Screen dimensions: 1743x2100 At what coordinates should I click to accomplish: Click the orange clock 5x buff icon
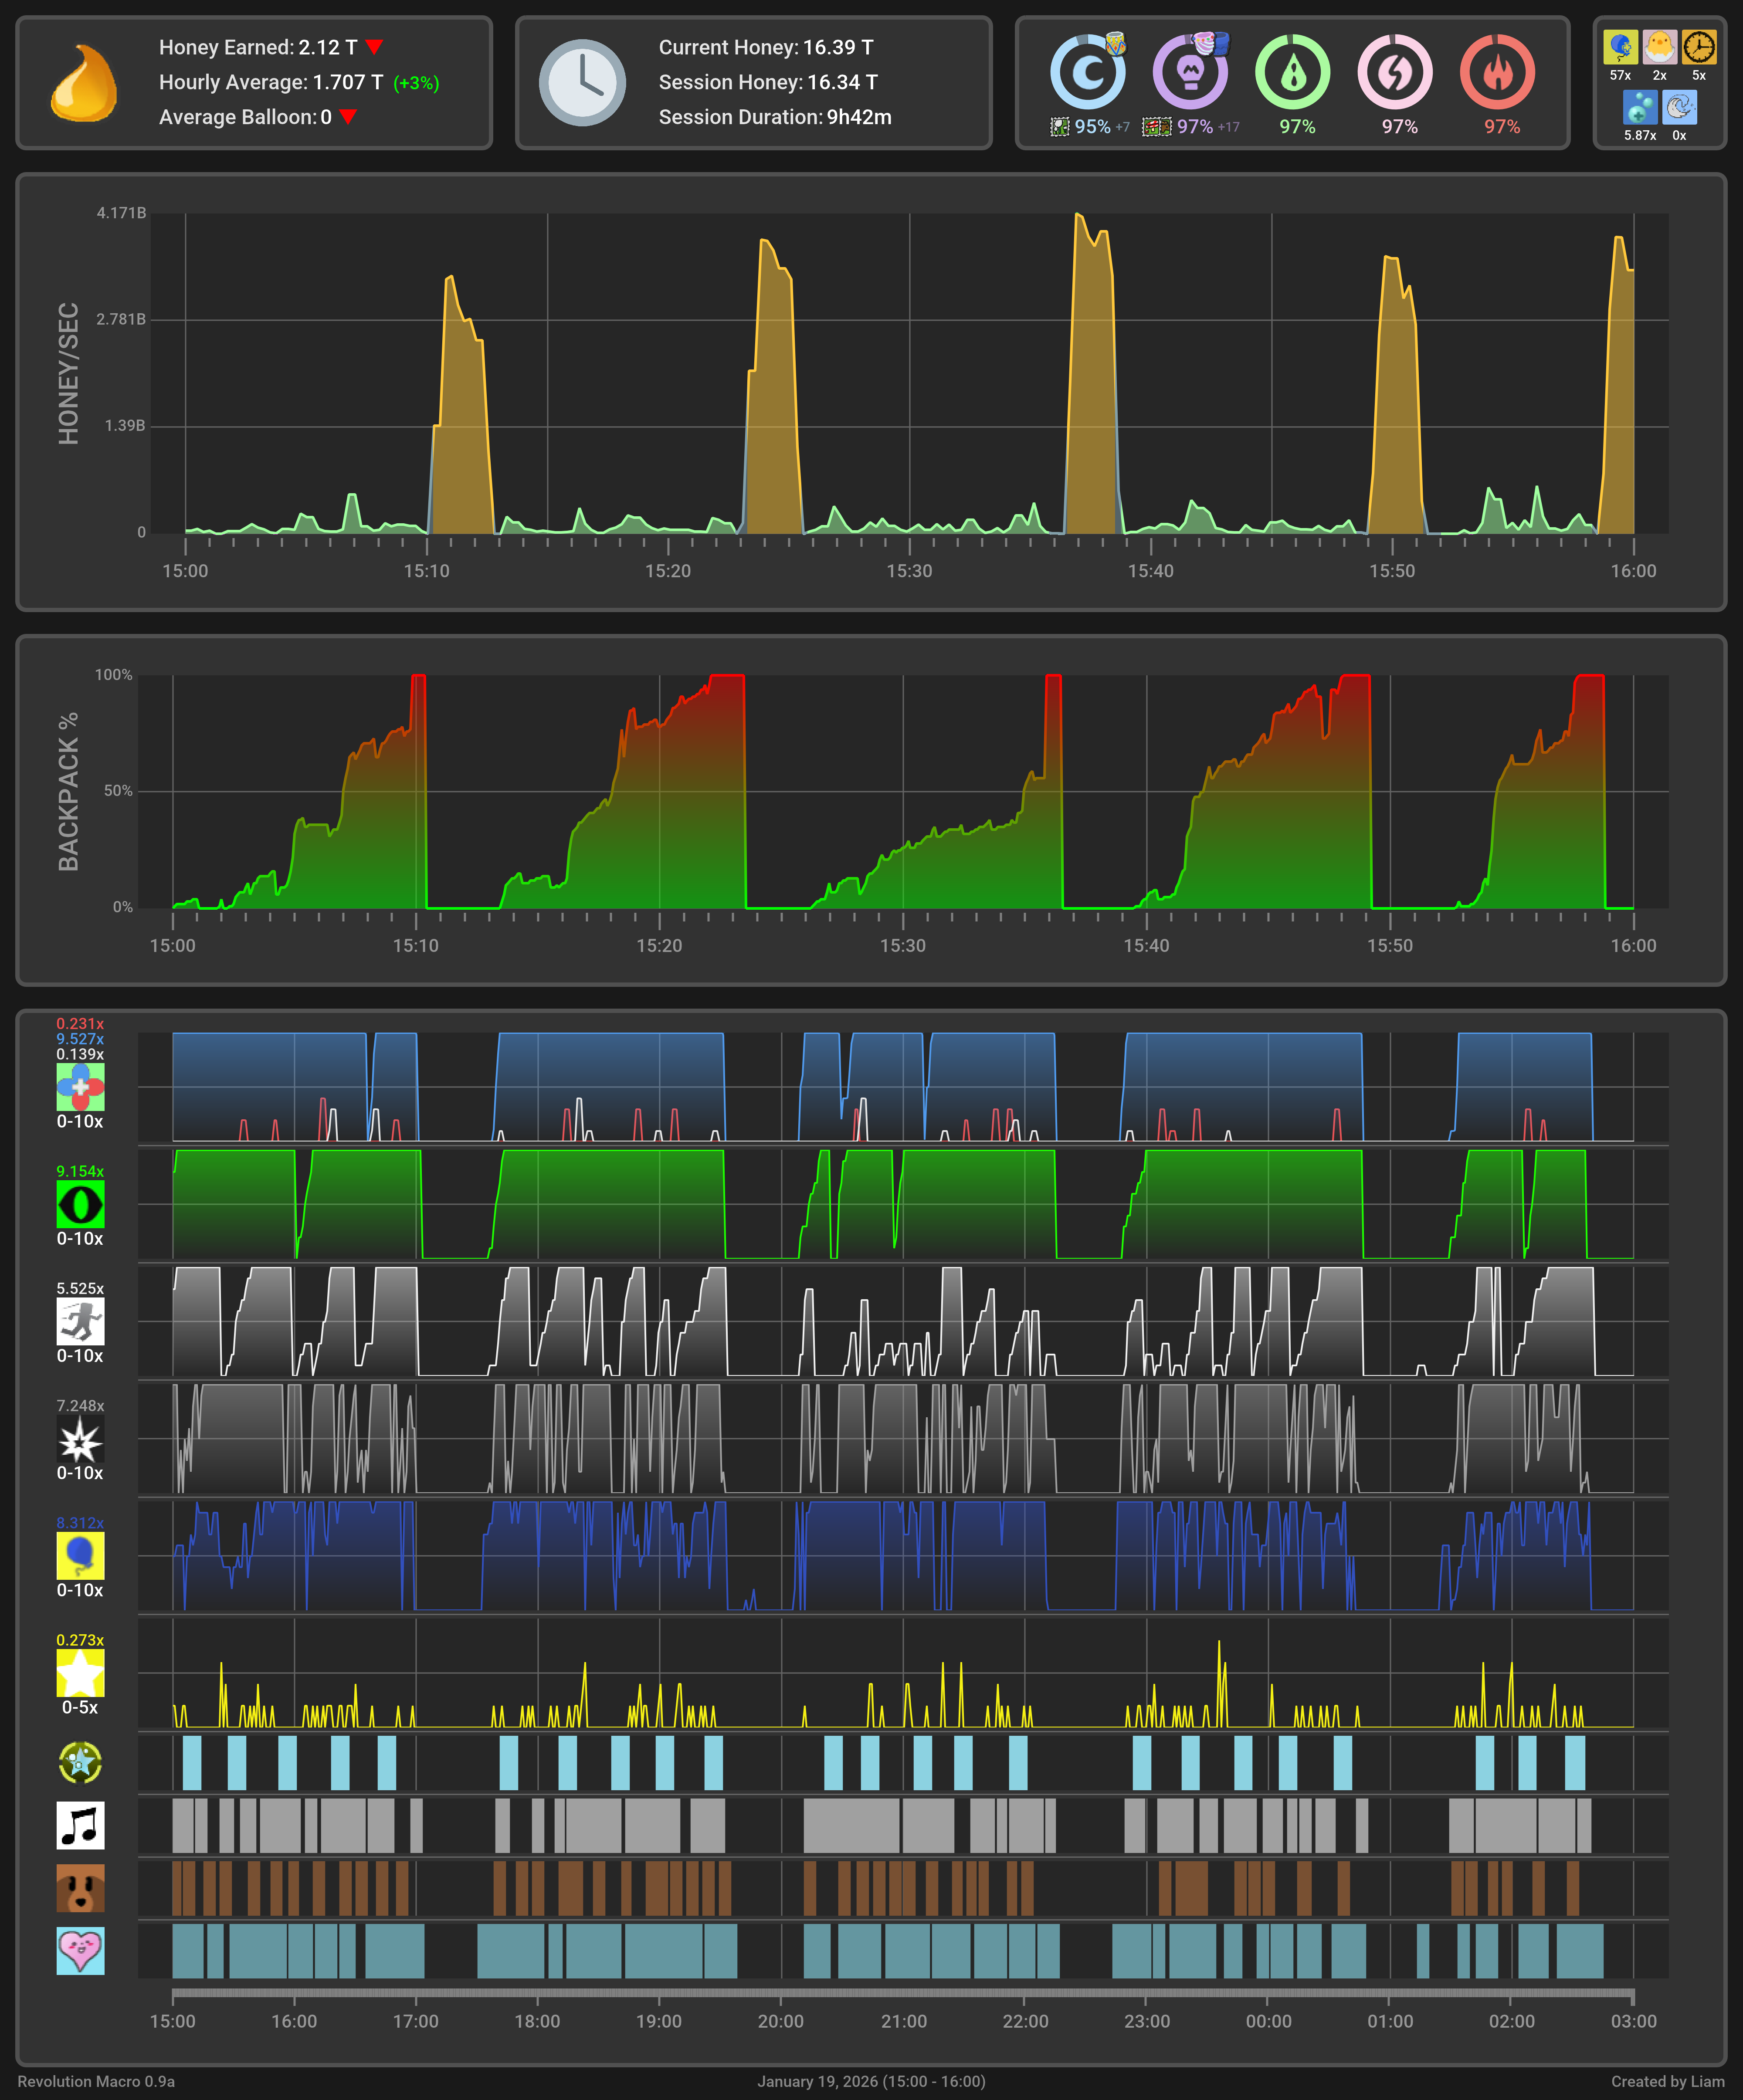1698,47
